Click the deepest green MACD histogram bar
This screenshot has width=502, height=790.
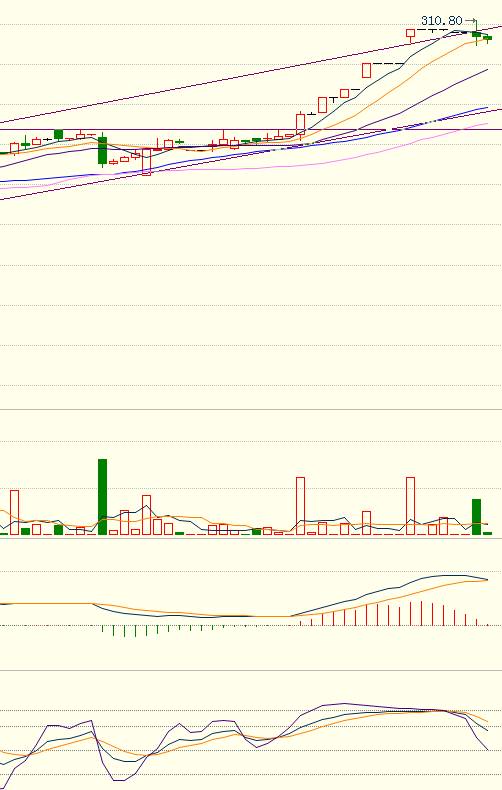(124, 631)
